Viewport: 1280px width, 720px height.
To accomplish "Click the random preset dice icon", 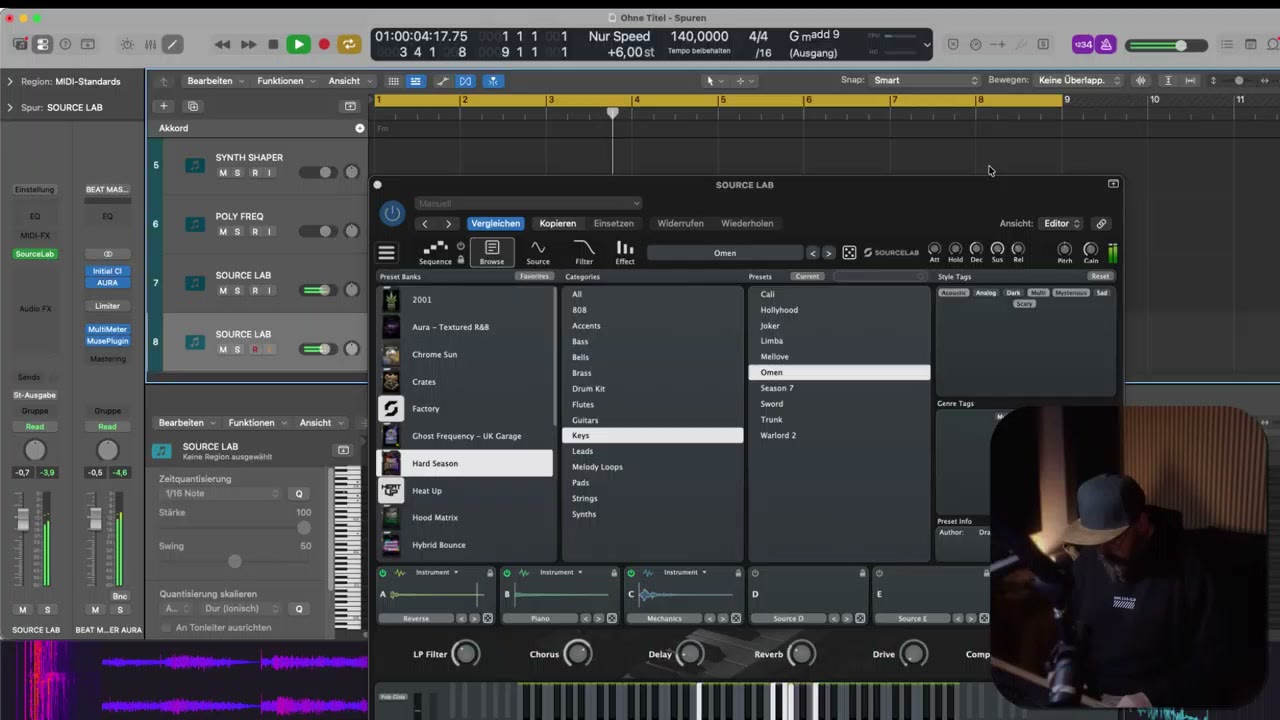I will pos(849,253).
